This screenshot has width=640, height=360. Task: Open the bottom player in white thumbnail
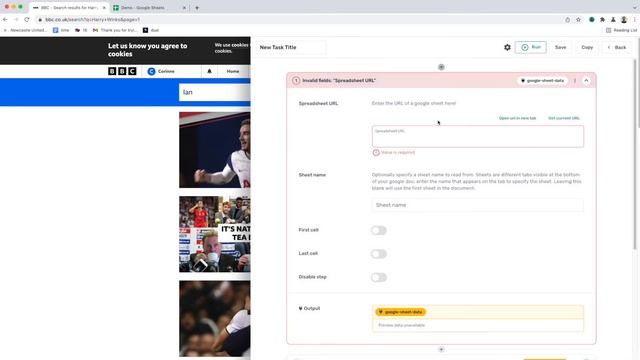pos(215,318)
